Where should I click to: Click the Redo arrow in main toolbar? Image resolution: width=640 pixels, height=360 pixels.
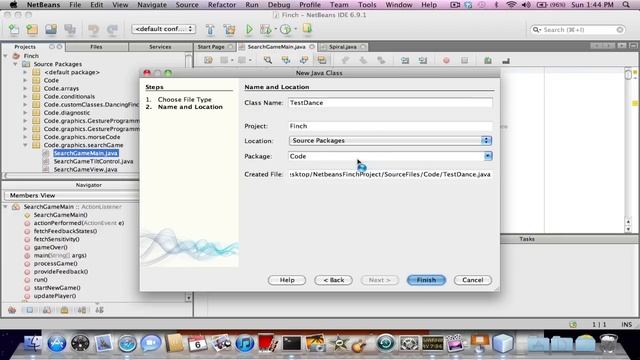[x=112, y=29]
